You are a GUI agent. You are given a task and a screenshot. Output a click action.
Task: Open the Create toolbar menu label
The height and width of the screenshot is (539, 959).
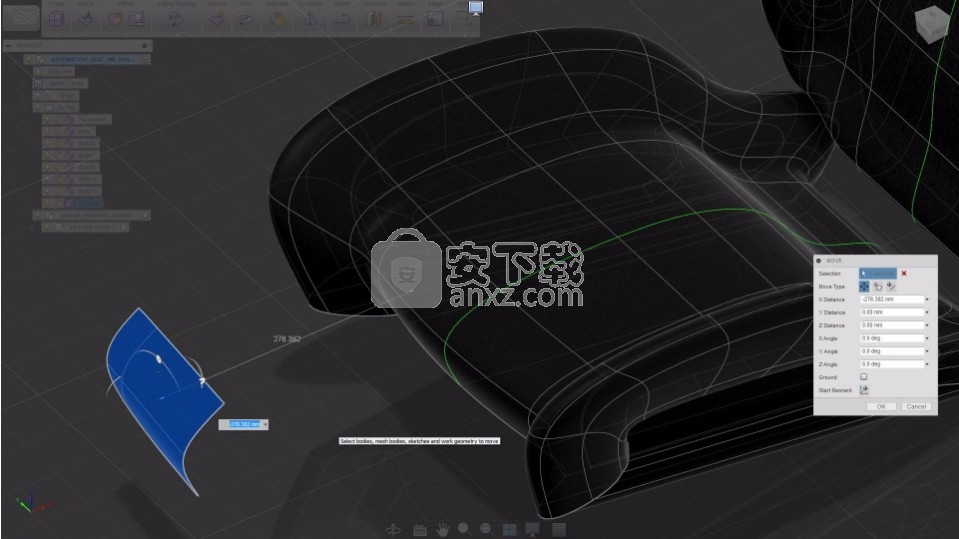[56, 4]
